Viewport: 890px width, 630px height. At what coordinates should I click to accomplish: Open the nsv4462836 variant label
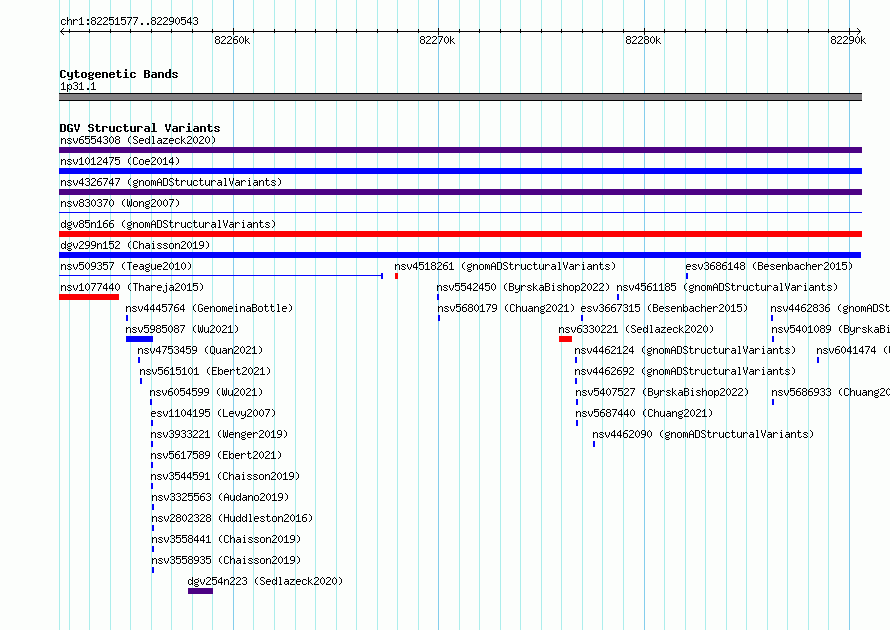[830, 308]
